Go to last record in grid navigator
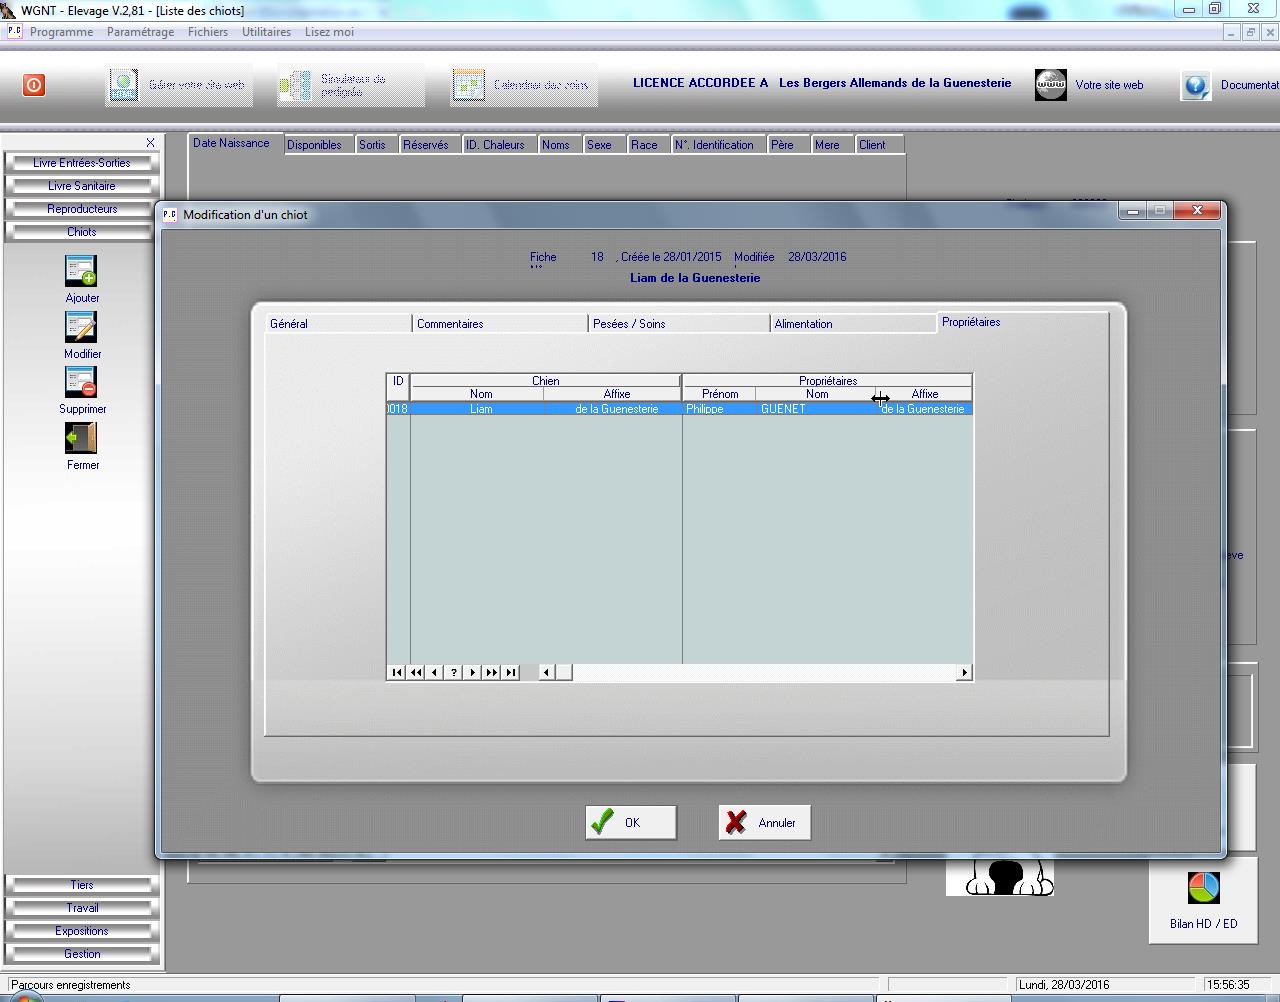 511,672
